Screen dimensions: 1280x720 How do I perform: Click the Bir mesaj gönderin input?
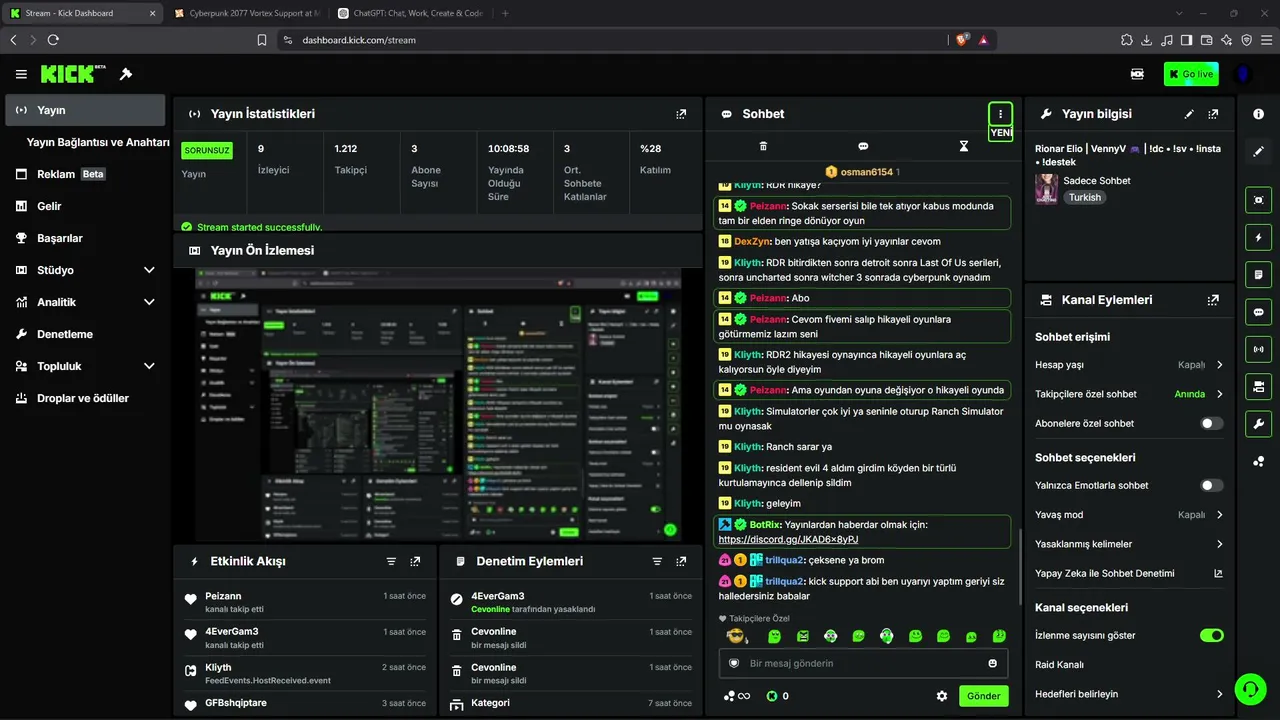coord(863,663)
